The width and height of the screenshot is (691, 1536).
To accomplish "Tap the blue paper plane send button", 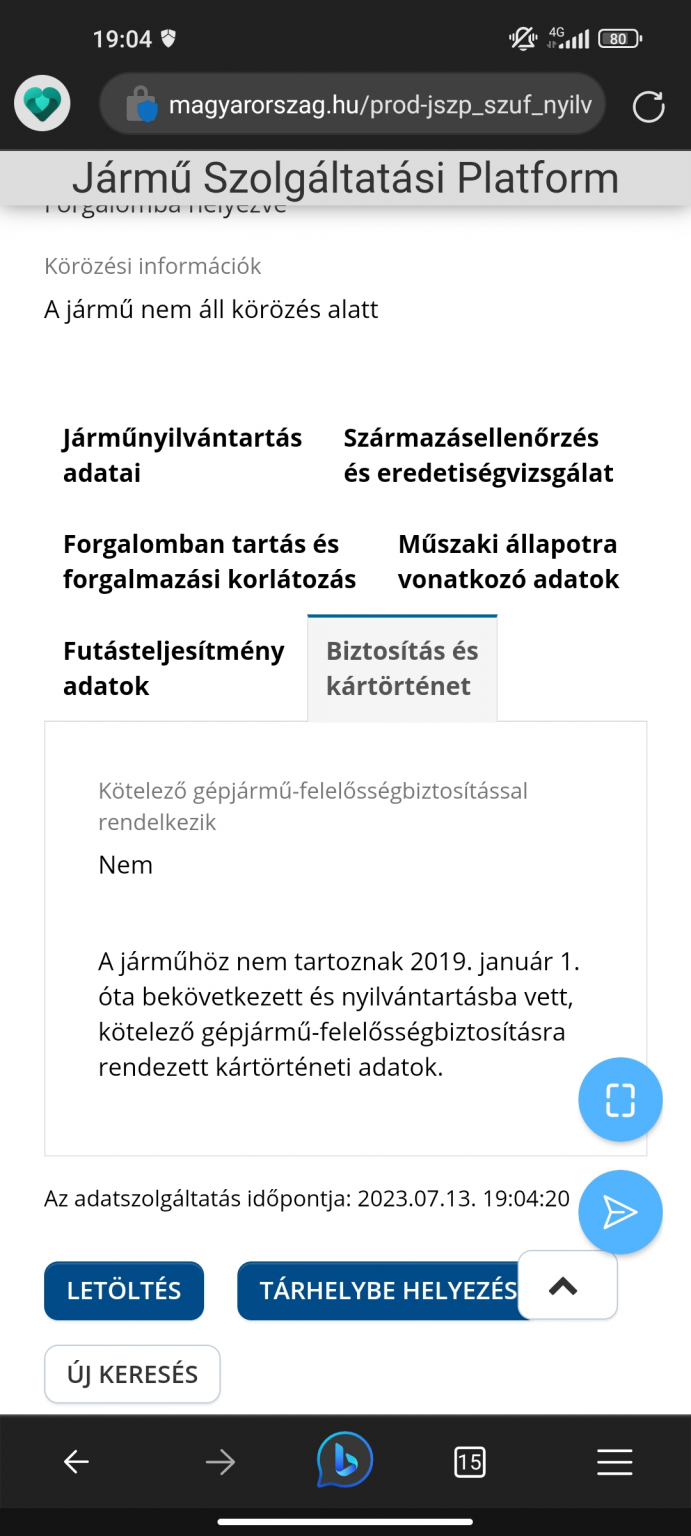I will pos(620,1212).
